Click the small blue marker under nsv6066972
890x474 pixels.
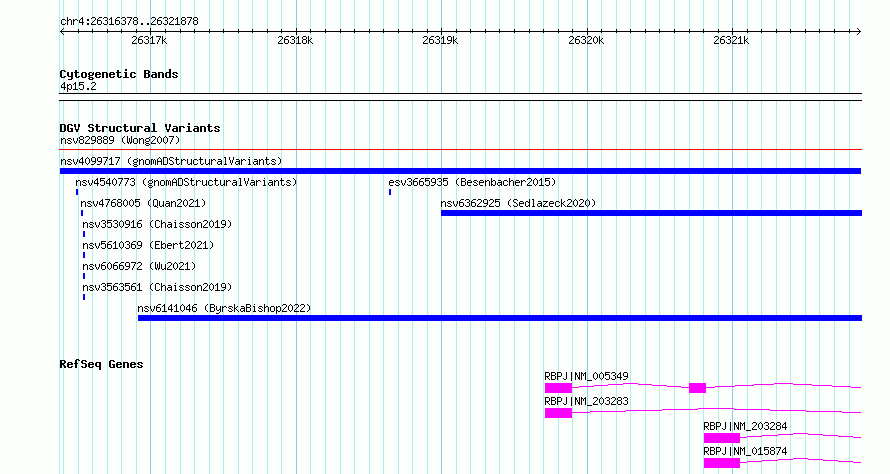84,276
